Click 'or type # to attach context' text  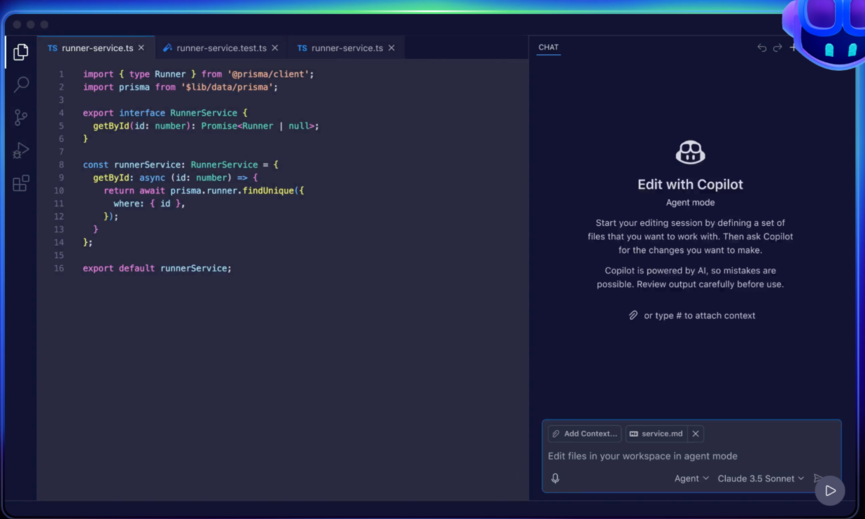click(x=699, y=315)
